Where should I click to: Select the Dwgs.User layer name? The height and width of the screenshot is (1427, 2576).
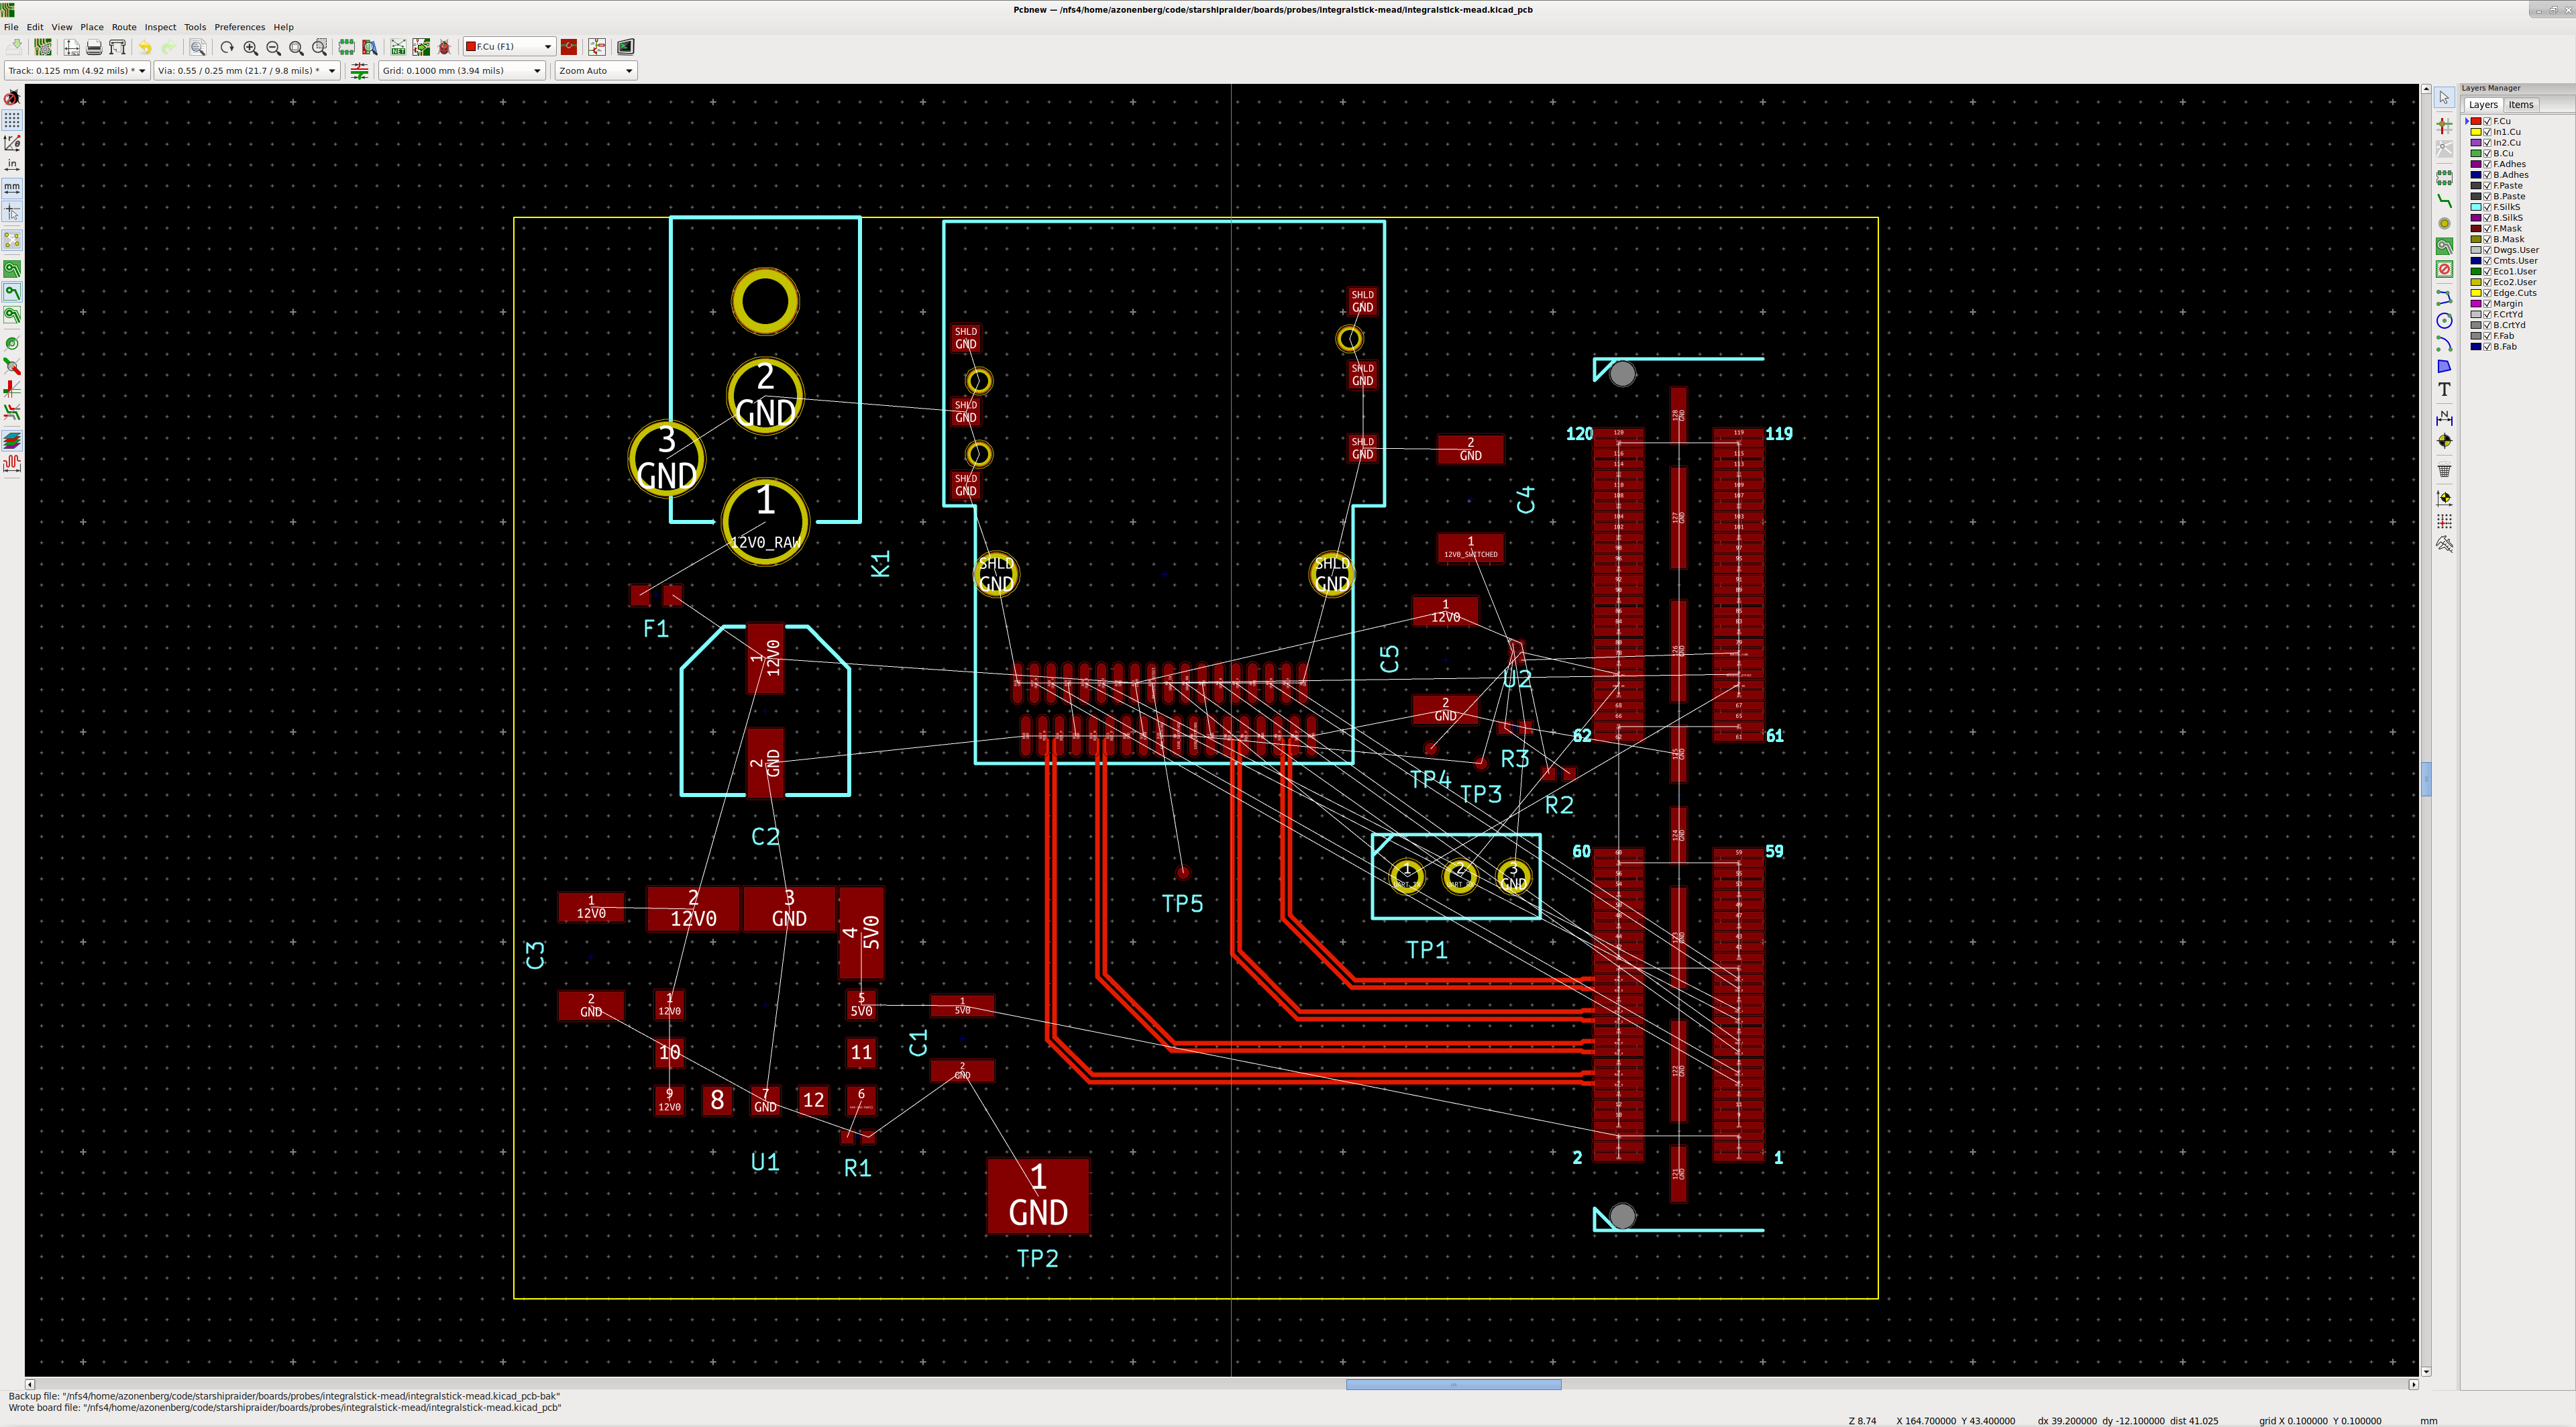pyautogui.click(x=2515, y=250)
